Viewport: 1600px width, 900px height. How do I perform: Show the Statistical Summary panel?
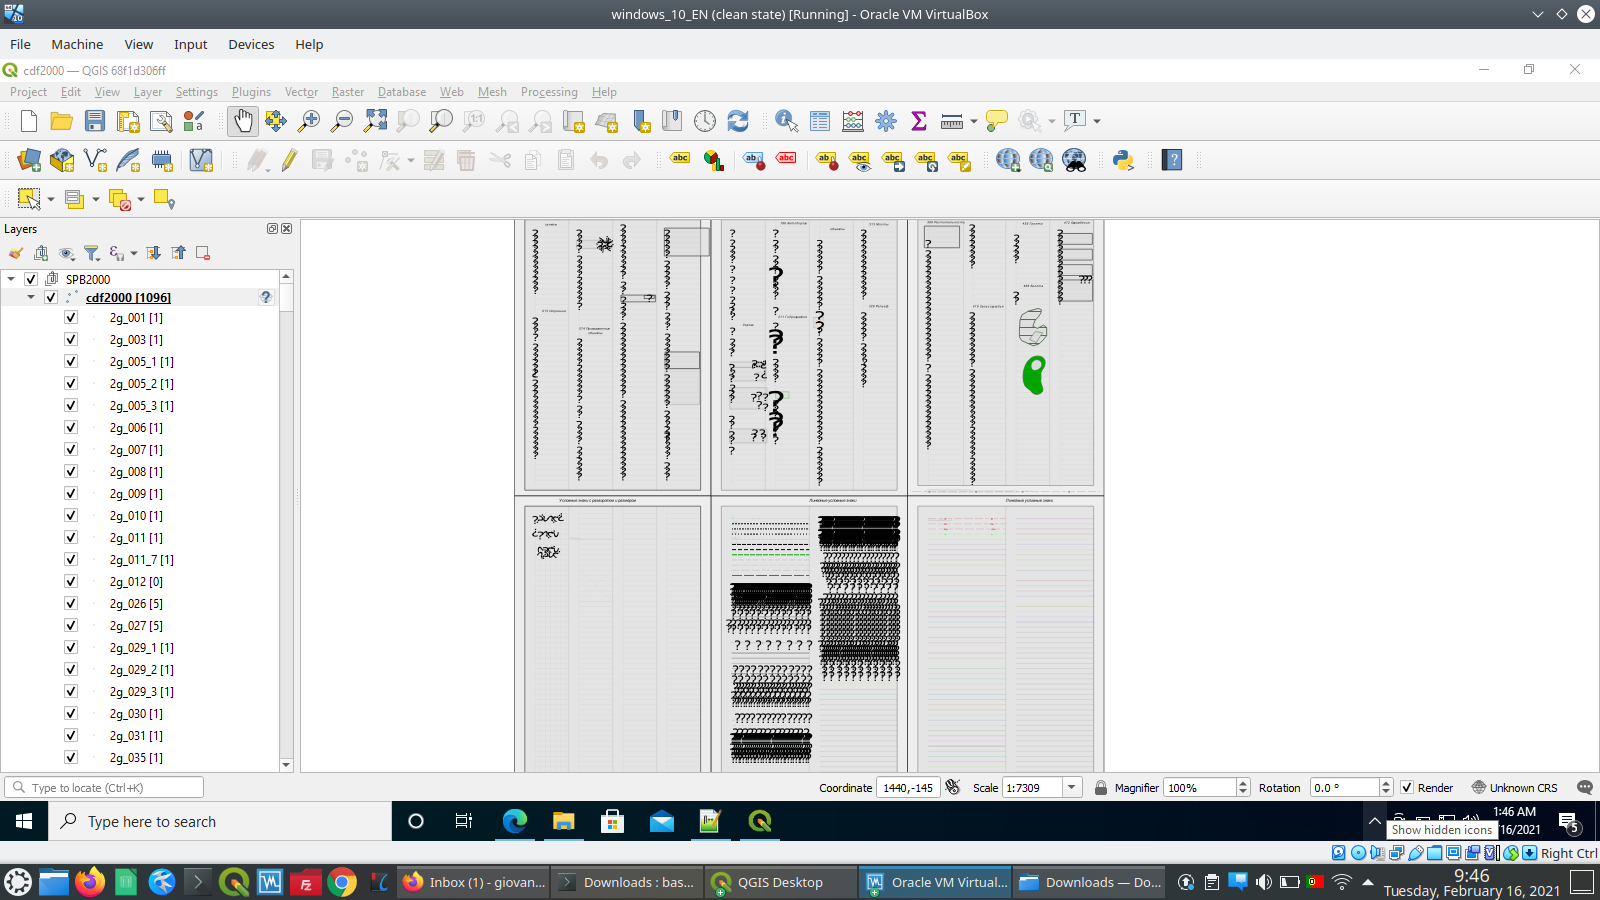[x=918, y=120]
